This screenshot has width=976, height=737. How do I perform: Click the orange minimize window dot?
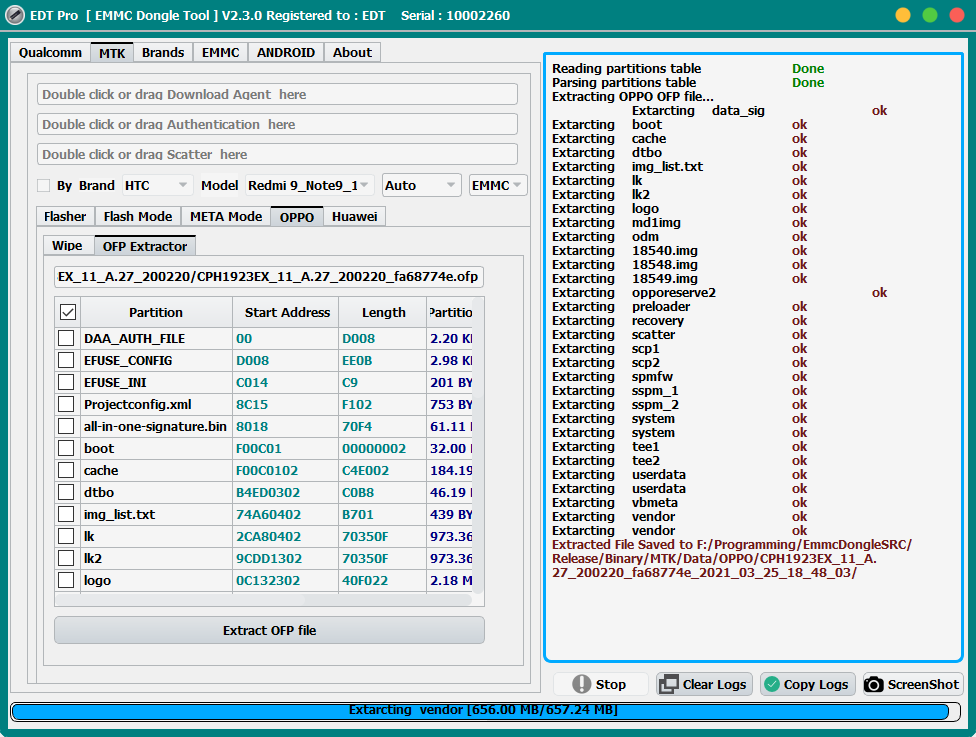903,15
